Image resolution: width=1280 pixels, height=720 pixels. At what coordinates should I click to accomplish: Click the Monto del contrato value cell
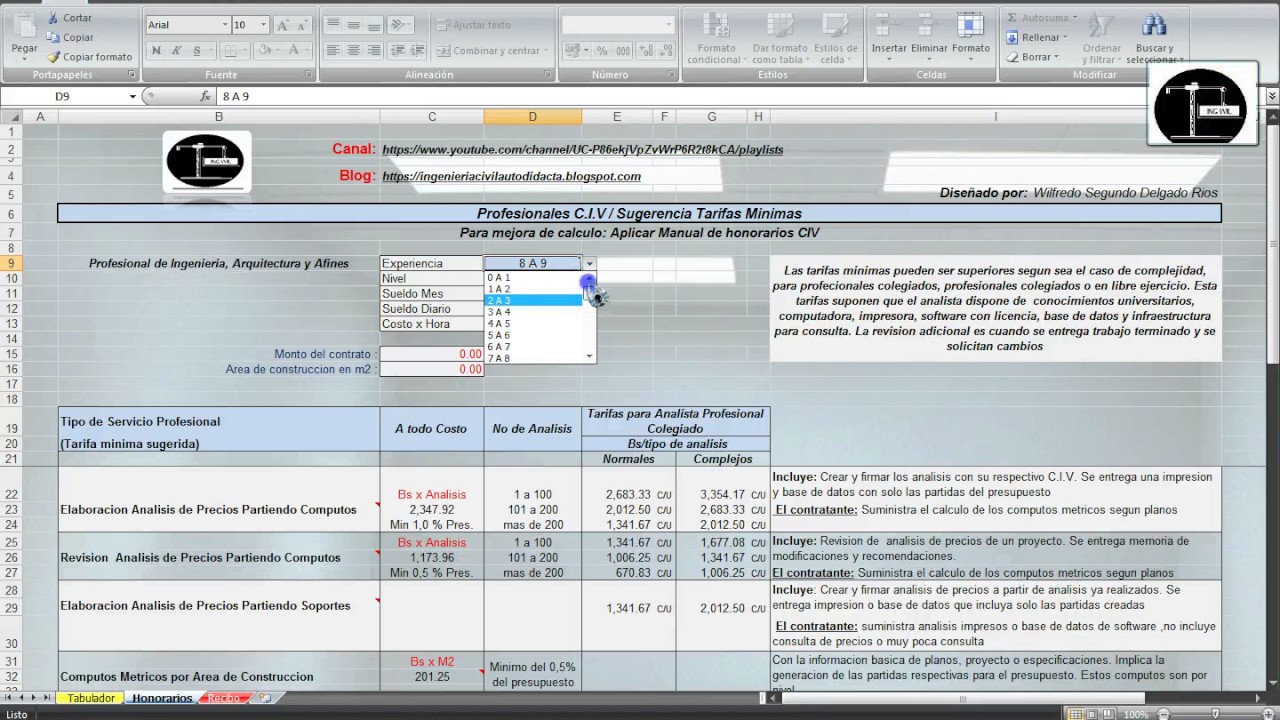(432, 354)
